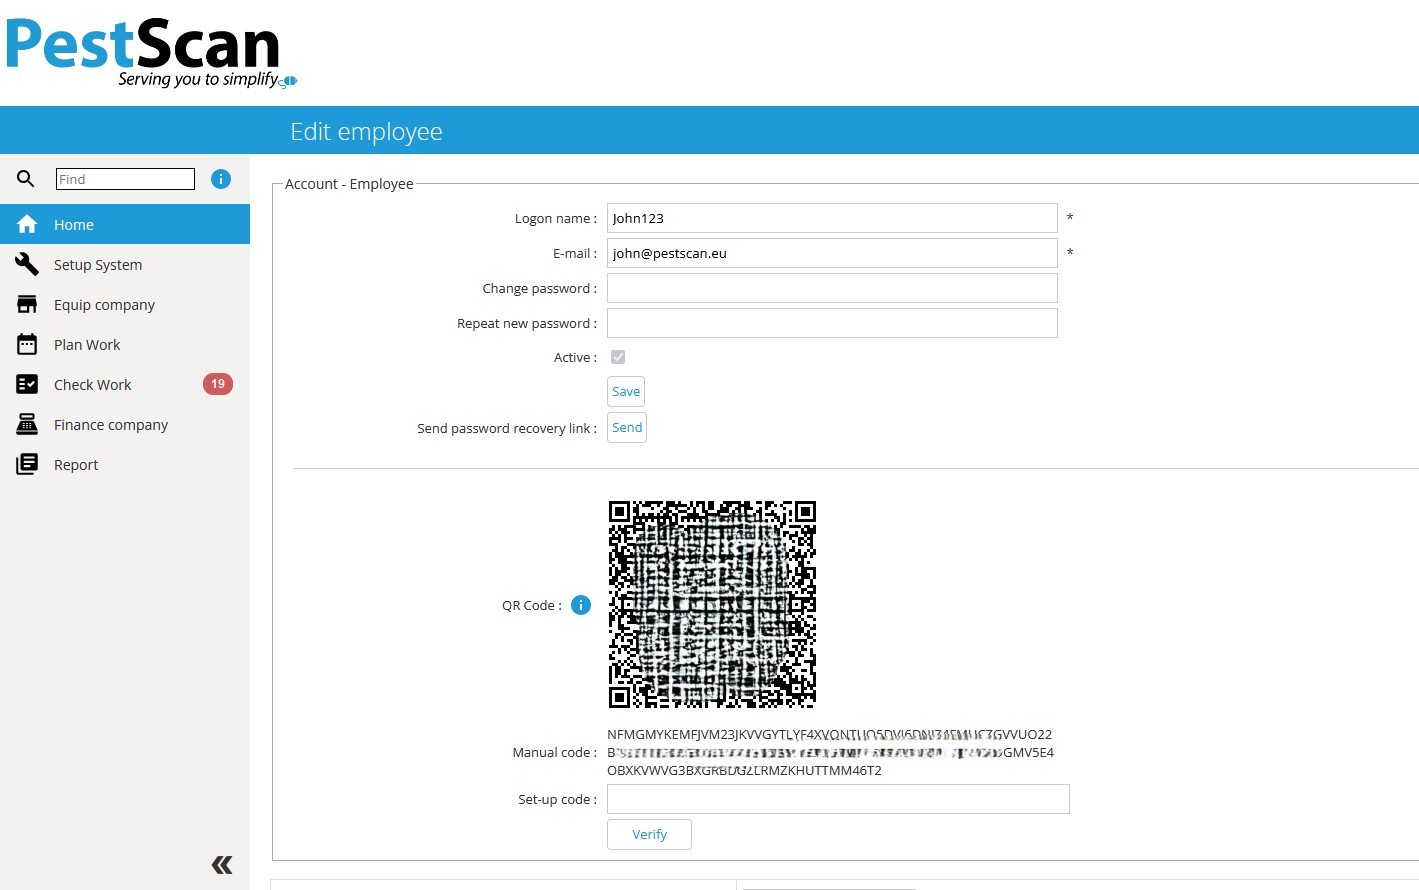The width and height of the screenshot is (1419, 890).
Task: Open Report menu item
Action: tap(125, 464)
